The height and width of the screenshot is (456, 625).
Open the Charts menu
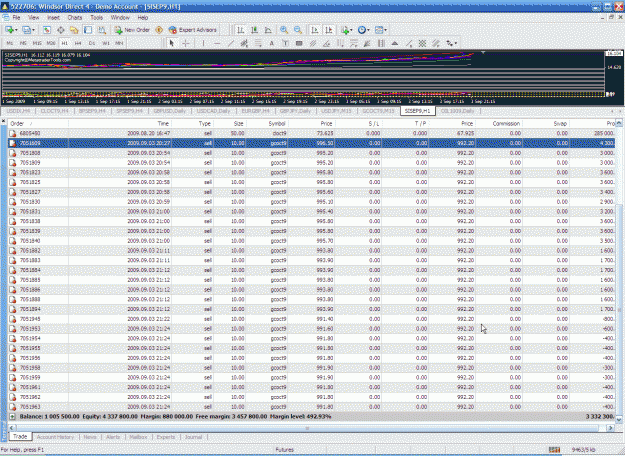point(75,18)
